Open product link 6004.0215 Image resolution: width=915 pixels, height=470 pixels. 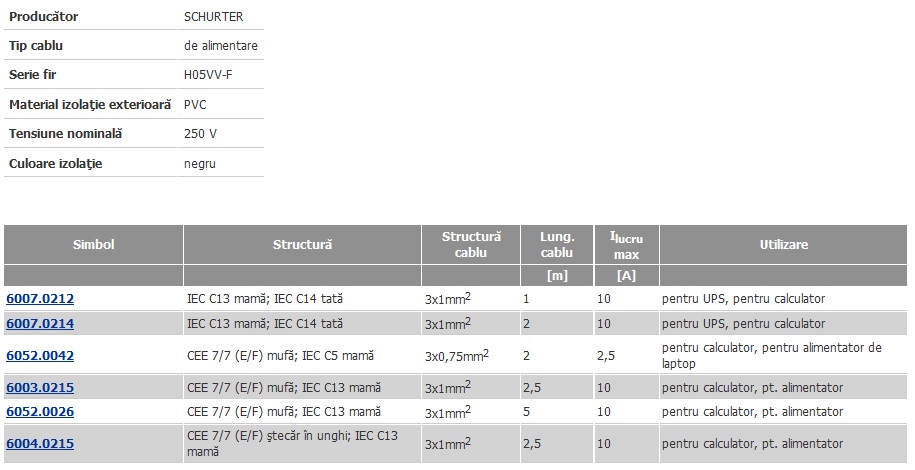coord(40,444)
